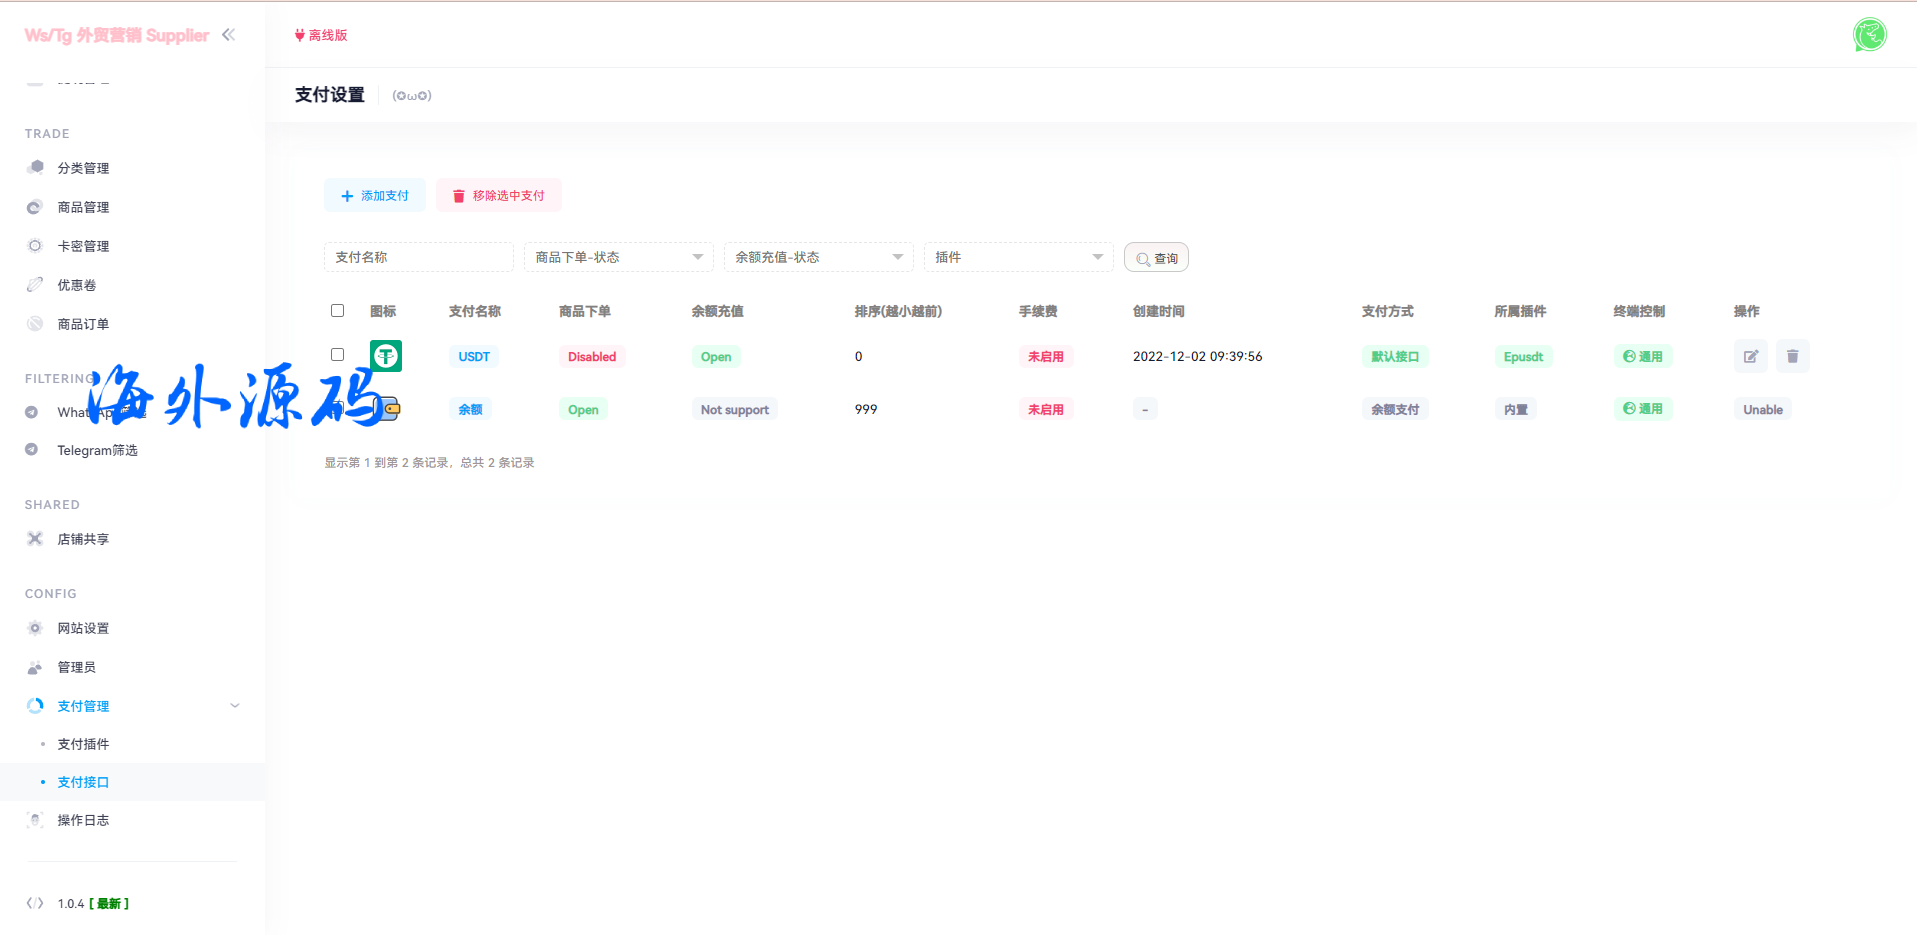The height and width of the screenshot is (935, 1917).
Task: Click 移除选中支付 remove selected button
Action: tap(498, 196)
